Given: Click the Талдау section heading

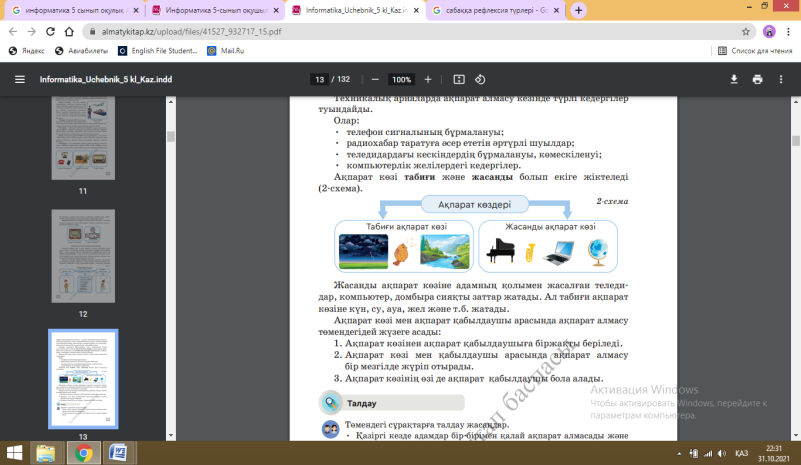Looking at the screenshot, I should [362, 403].
